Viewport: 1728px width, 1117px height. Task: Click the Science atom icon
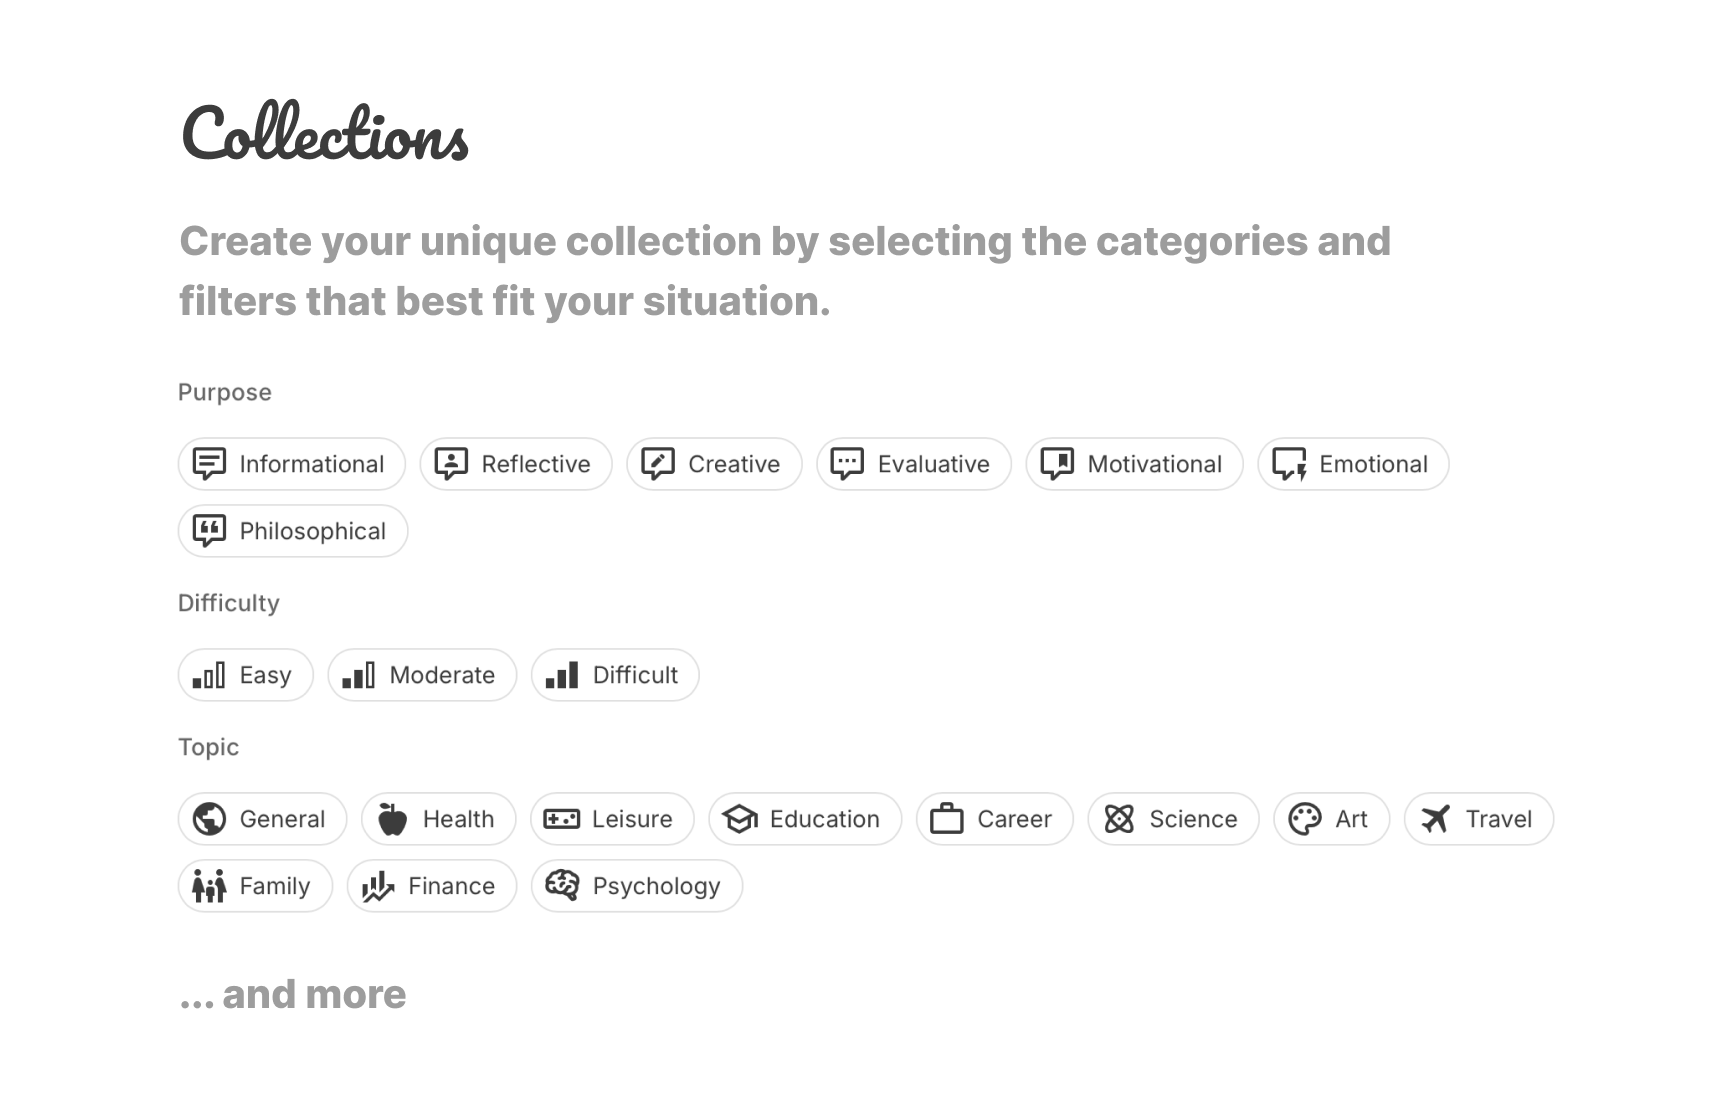[1119, 819]
